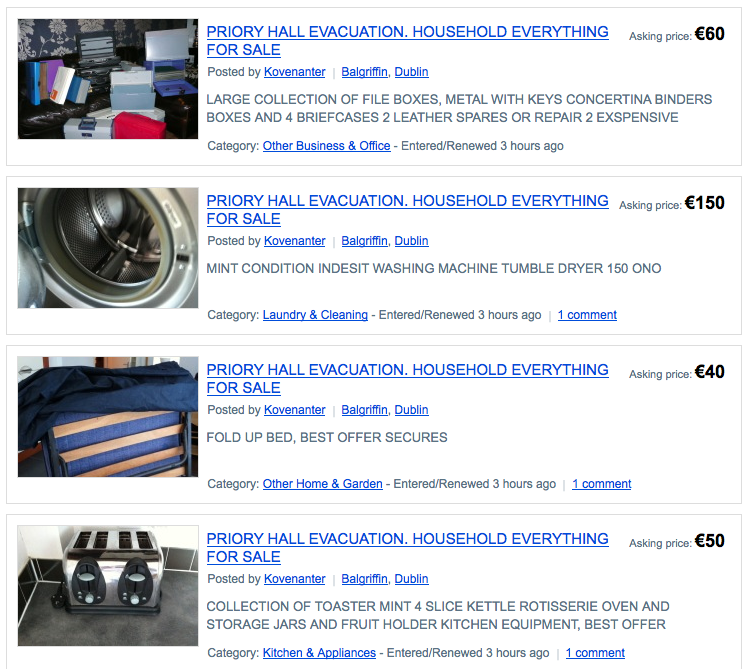The width and height of the screenshot is (755, 669).
Task: Open the €150 washing machine listing title
Action: click(x=407, y=210)
